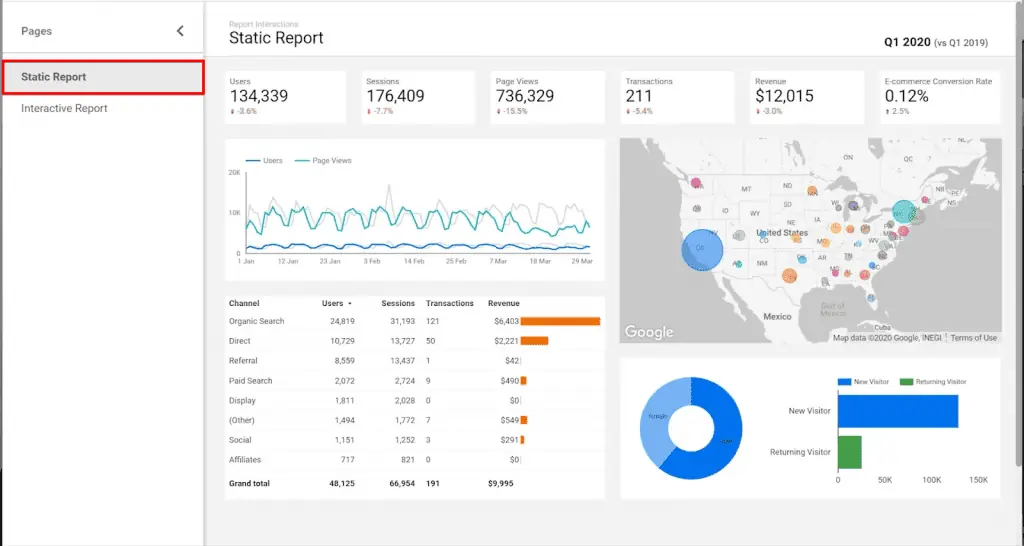Screen dimensions: 1024x546
Task: Sort table by the Sessions column header
Action: 397,303
